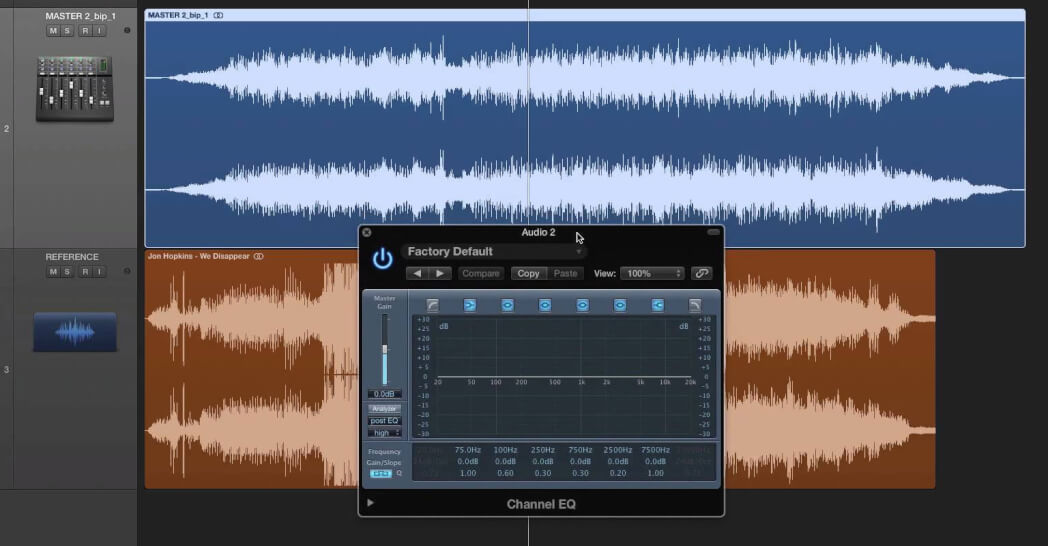Click the Audio 2 plugin window title
Viewport: 1048px width, 546px height.
538,233
